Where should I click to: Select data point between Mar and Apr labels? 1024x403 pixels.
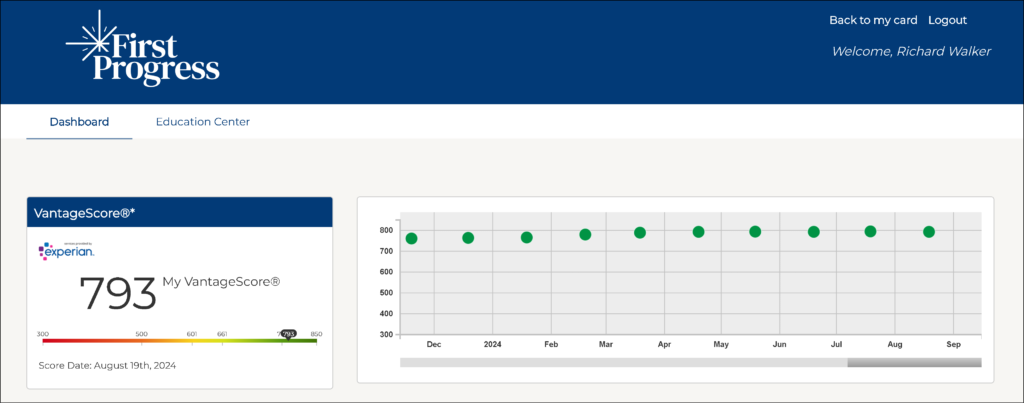pos(640,232)
